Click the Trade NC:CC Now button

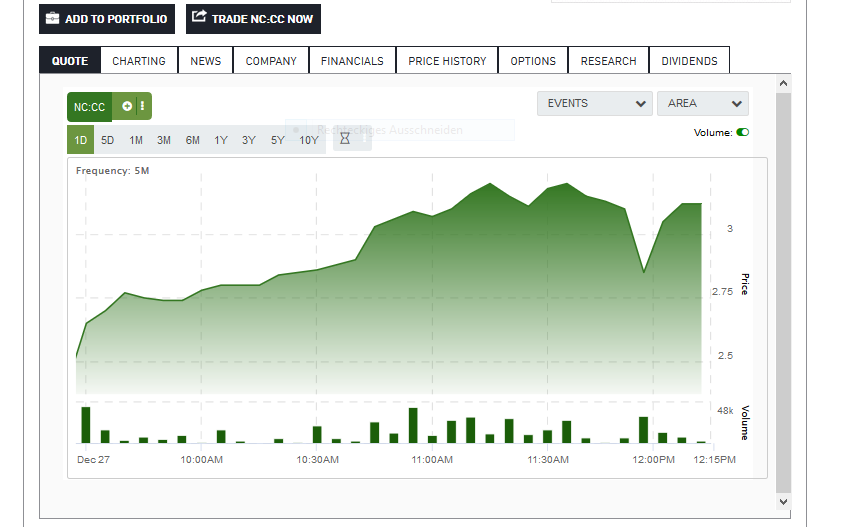coord(253,19)
